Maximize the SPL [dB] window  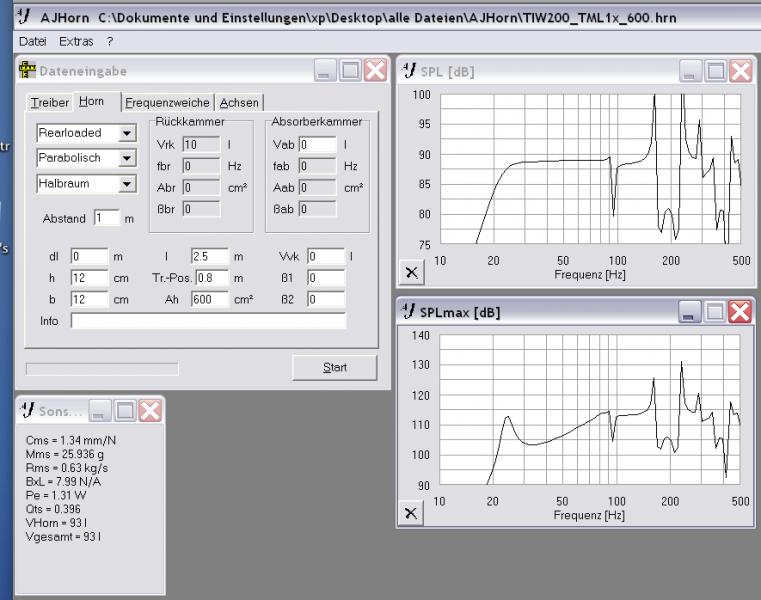coord(715,71)
